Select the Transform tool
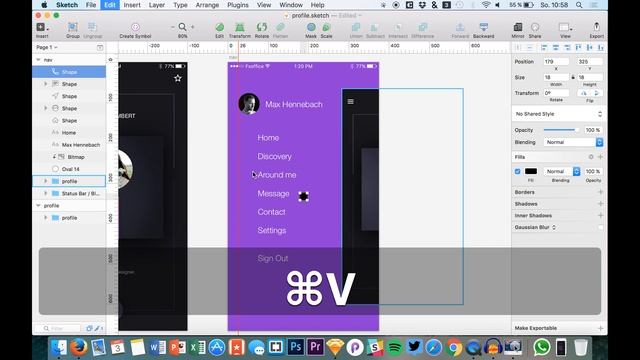Viewport: 640px width, 360px height. [240, 27]
